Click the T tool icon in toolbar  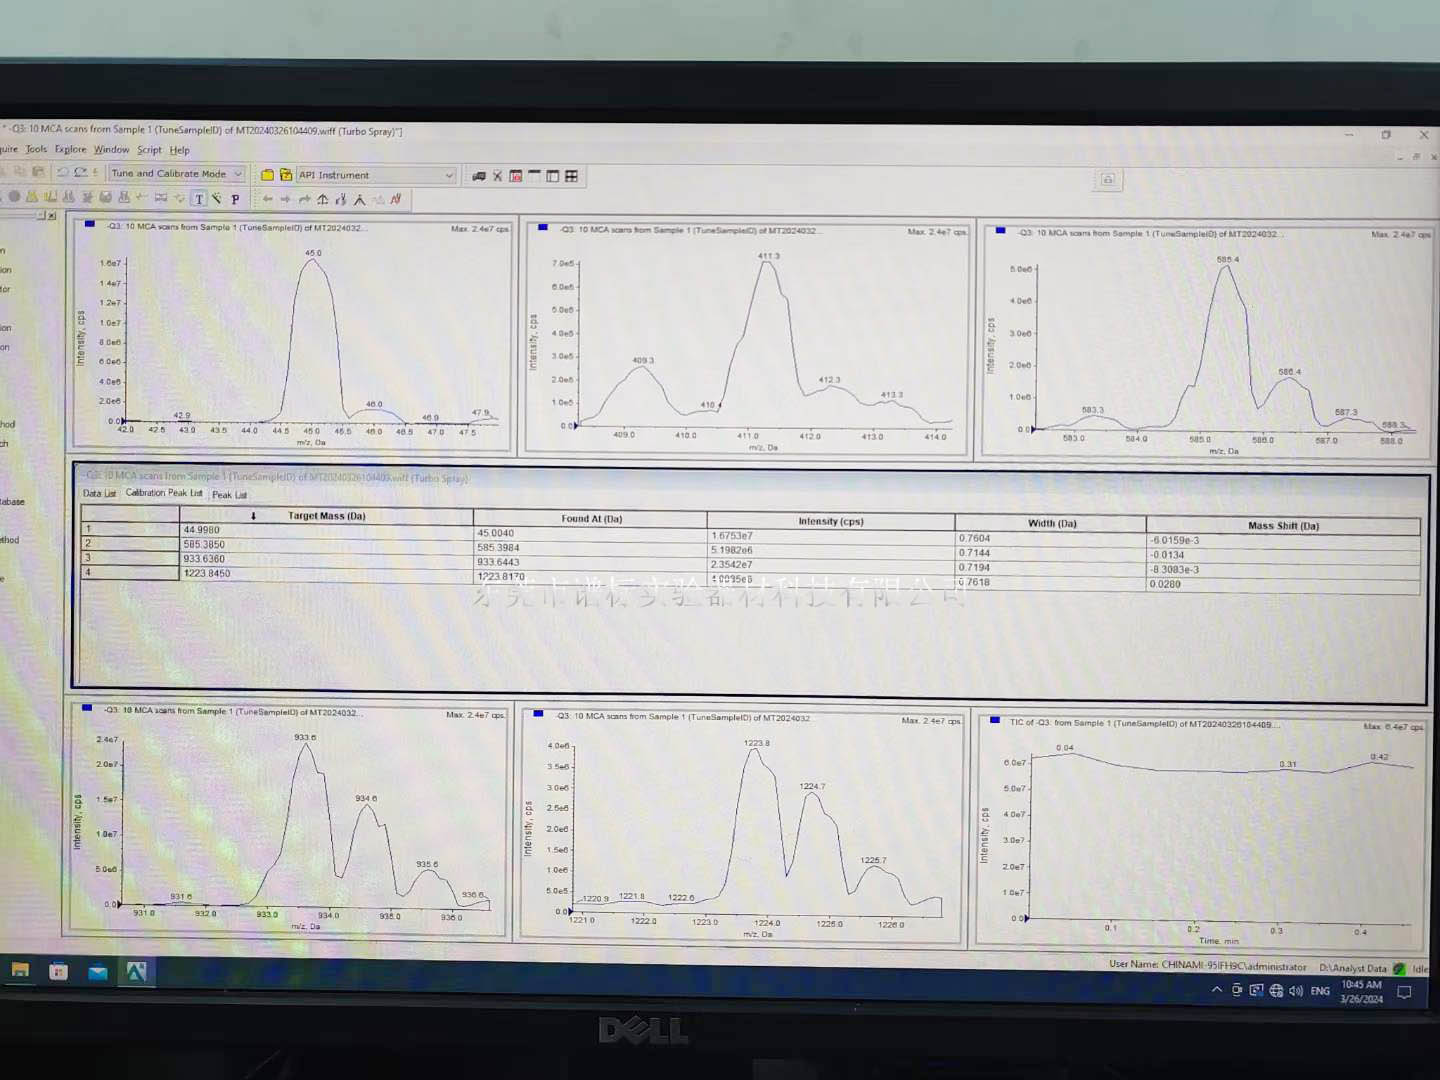point(199,199)
